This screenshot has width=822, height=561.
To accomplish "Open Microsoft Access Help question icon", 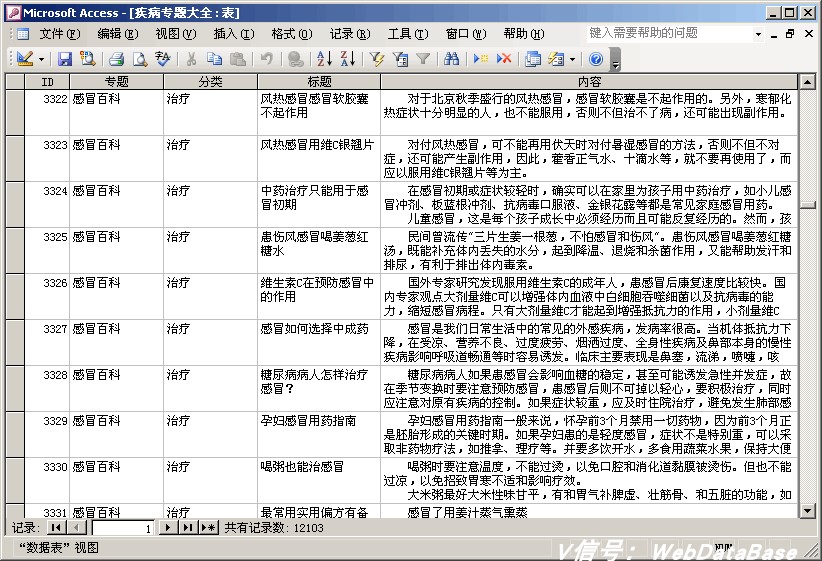I will pos(596,59).
